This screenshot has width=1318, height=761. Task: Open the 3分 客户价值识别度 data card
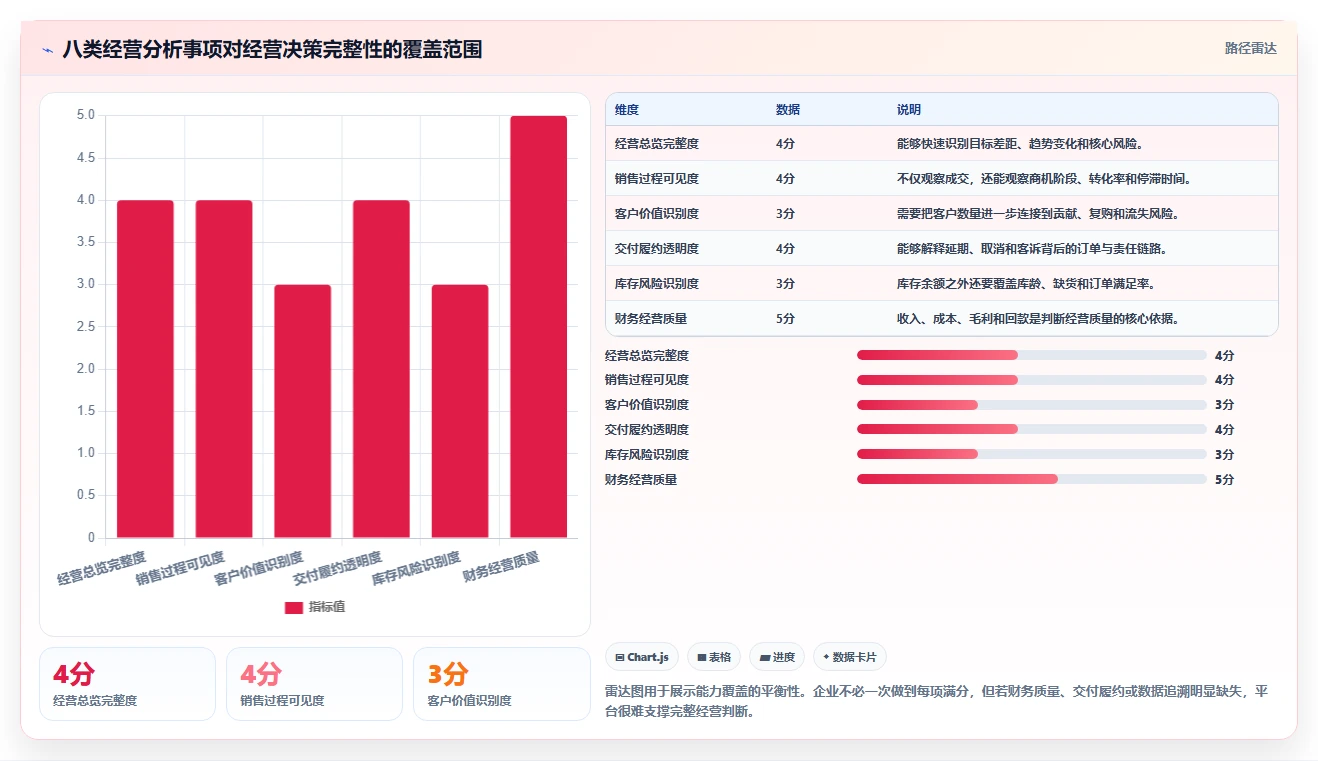pyautogui.click(x=501, y=684)
